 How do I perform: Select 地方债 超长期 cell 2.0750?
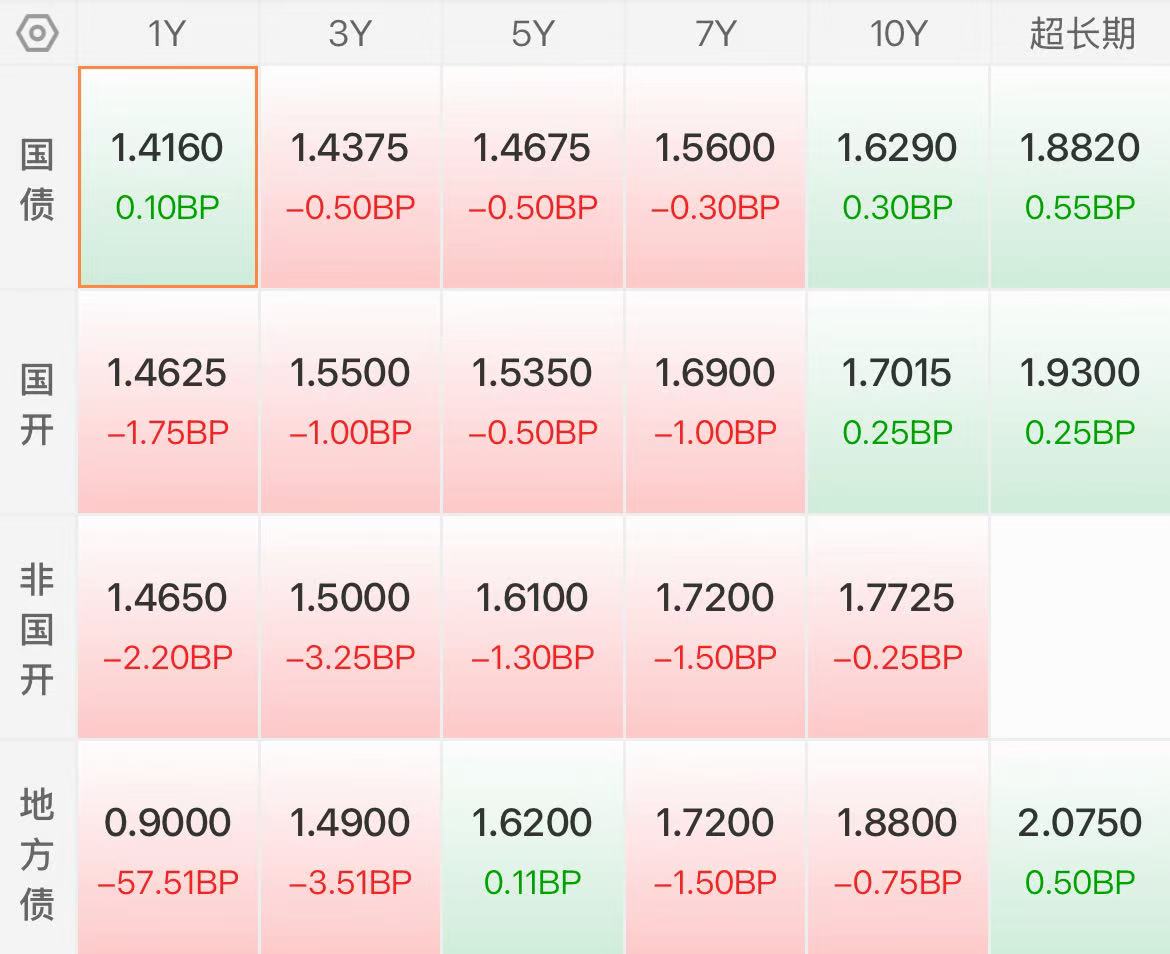(1080, 848)
